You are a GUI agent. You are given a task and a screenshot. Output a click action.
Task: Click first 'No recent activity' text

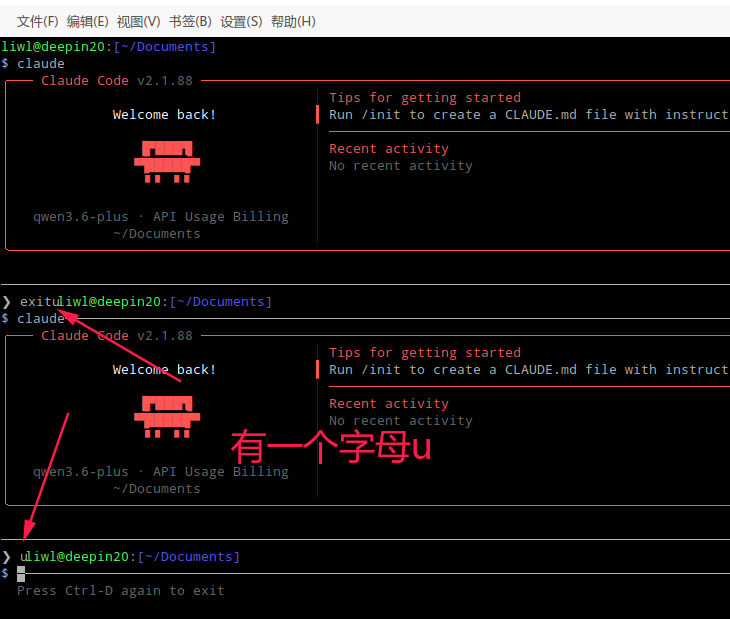pos(401,166)
